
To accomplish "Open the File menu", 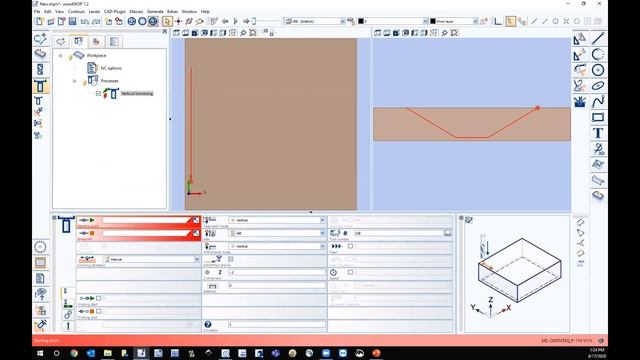I will (x=37, y=11).
